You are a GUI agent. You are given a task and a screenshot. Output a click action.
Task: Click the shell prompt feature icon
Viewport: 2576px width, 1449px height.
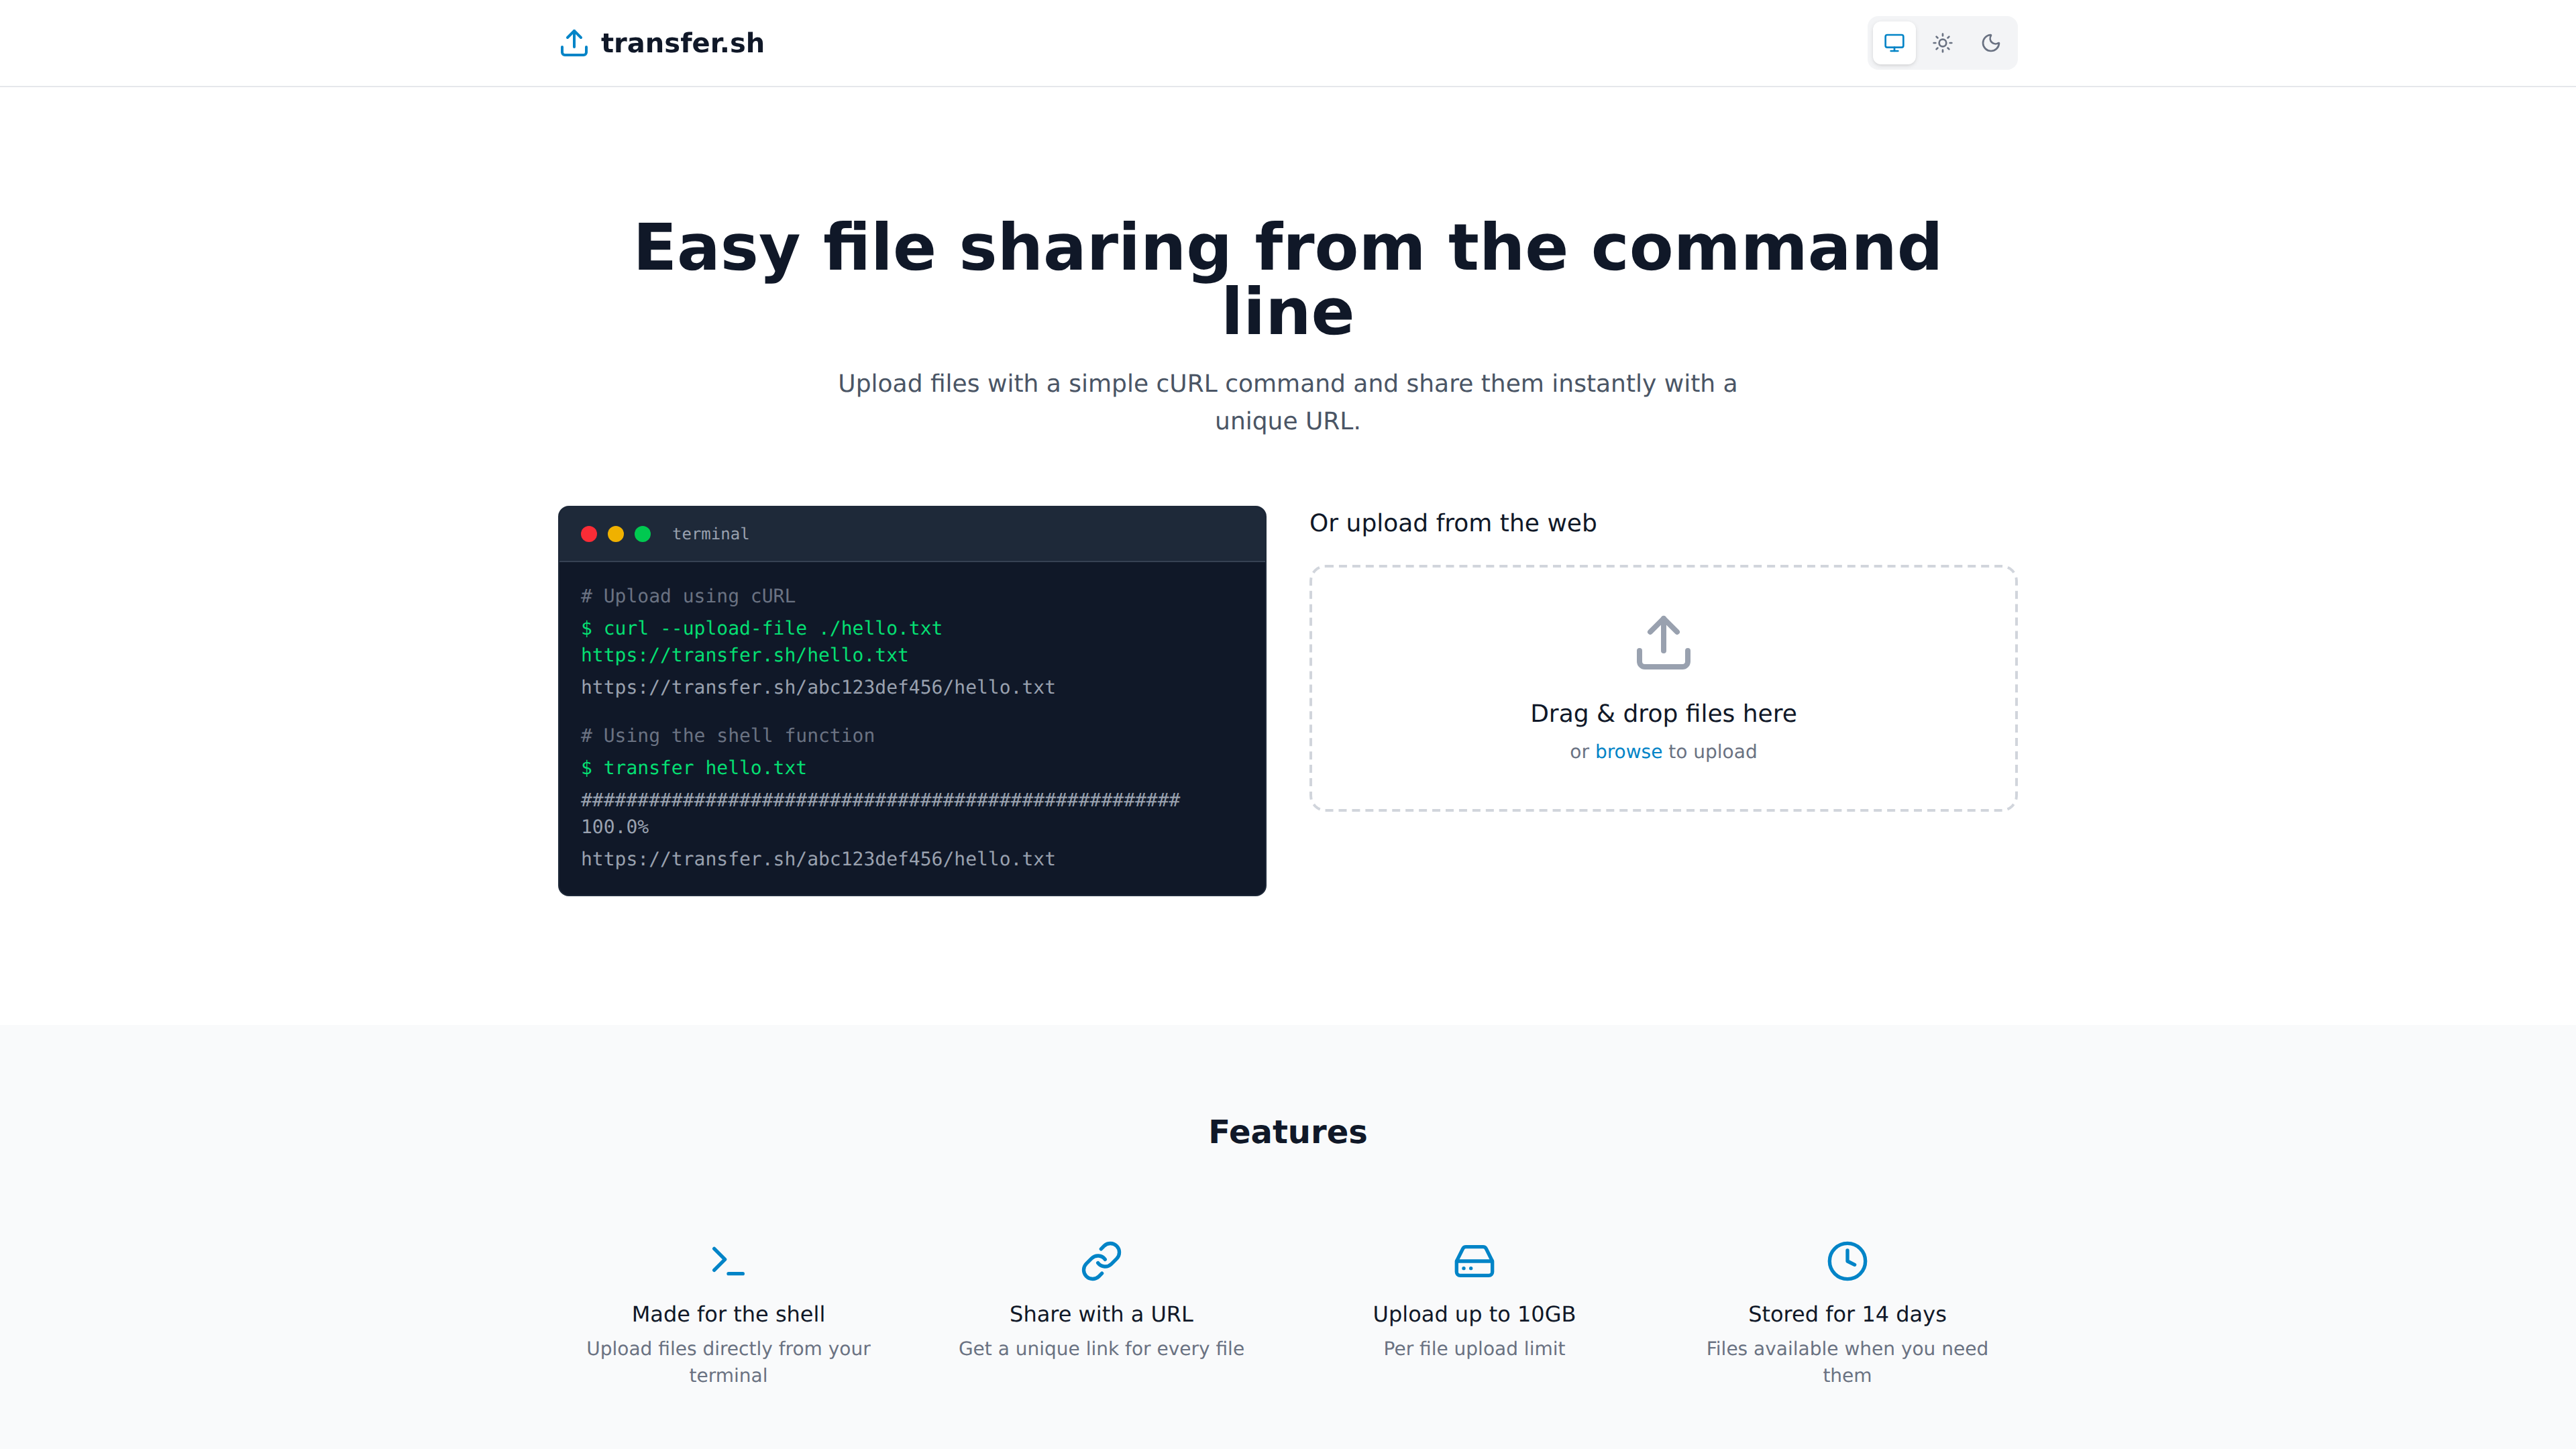[727, 1260]
